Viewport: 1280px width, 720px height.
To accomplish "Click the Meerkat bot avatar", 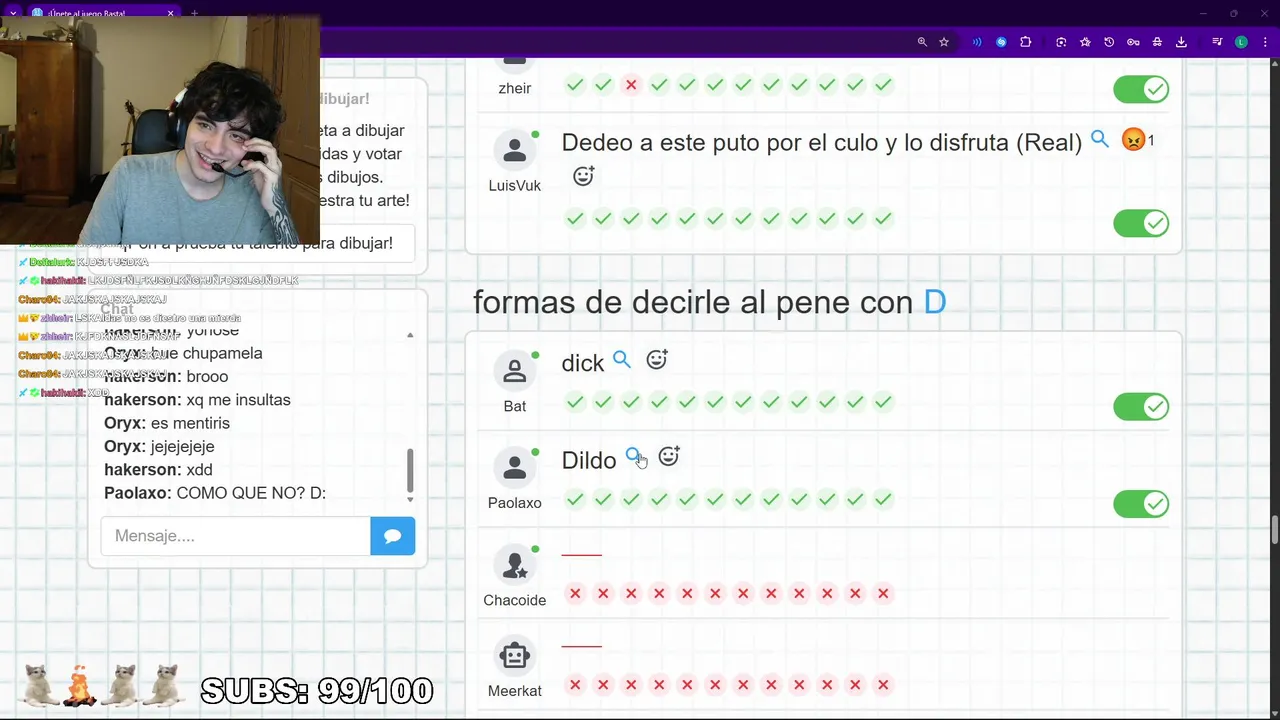I will (x=515, y=656).
